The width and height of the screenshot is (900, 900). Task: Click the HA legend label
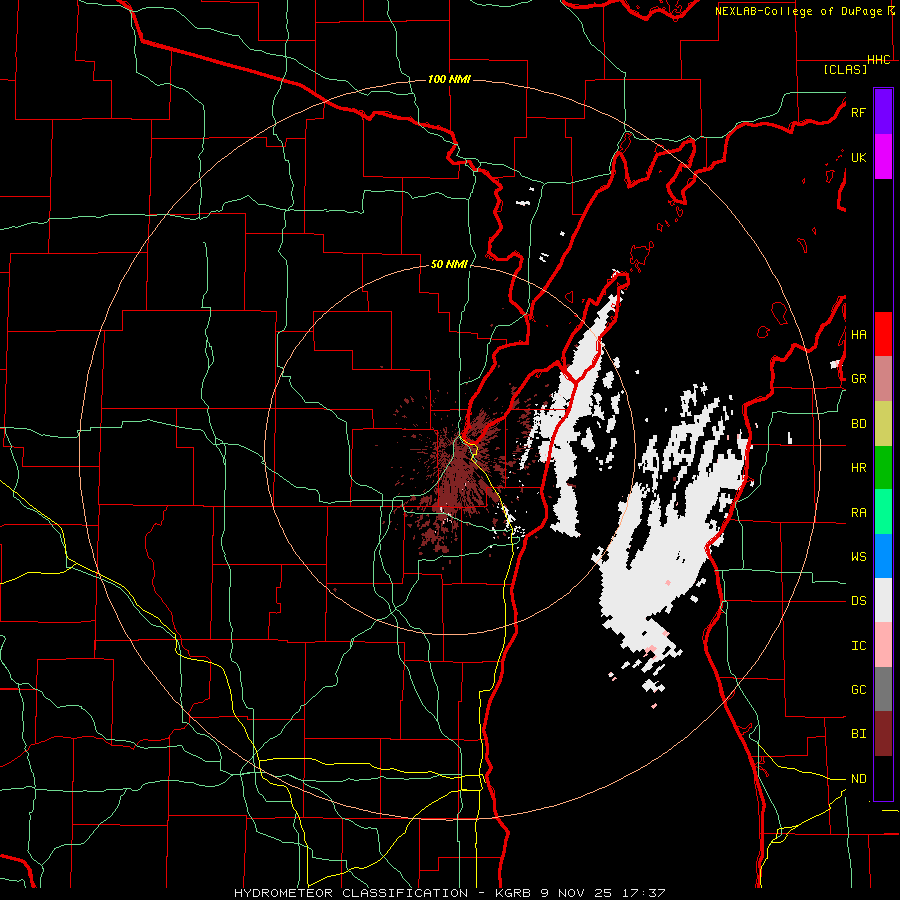click(x=858, y=335)
